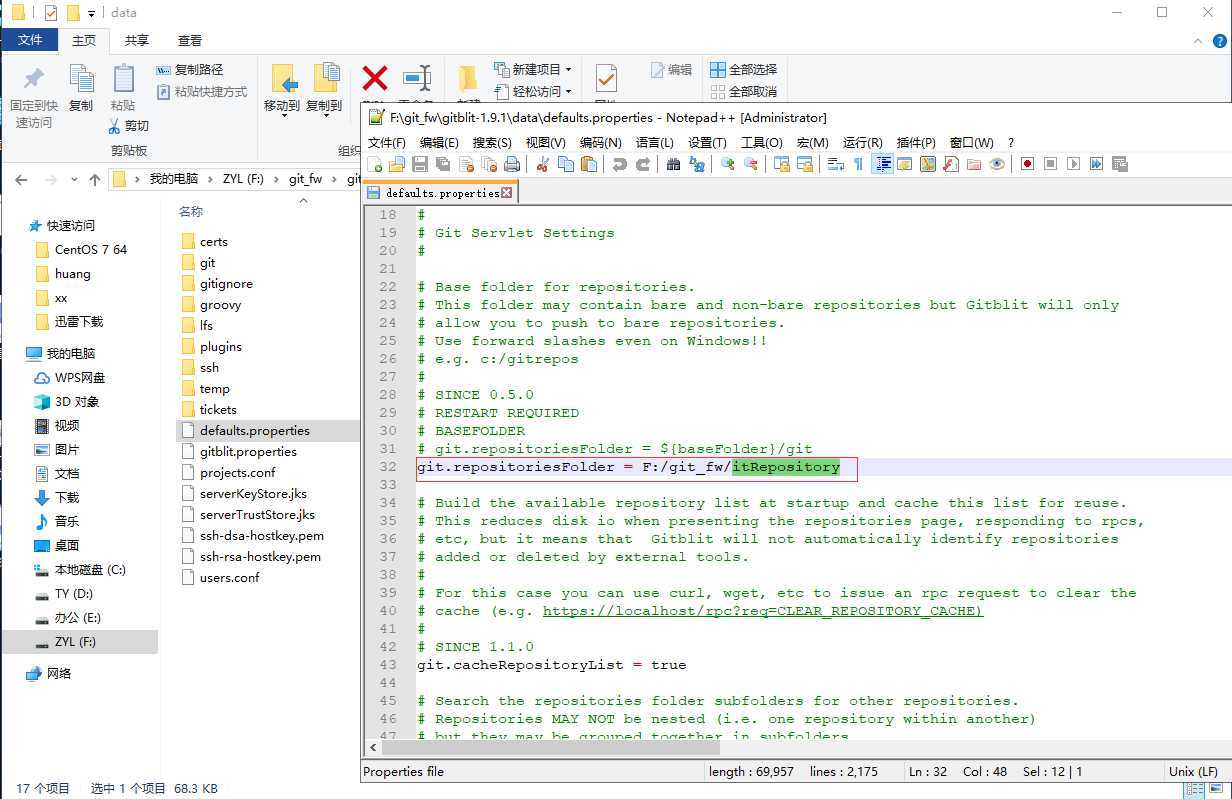Image resolution: width=1232 pixels, height=799 pixels.
Task: Redo the edit in Notepad++ toolbar
Action: click(x=644, y=164)
